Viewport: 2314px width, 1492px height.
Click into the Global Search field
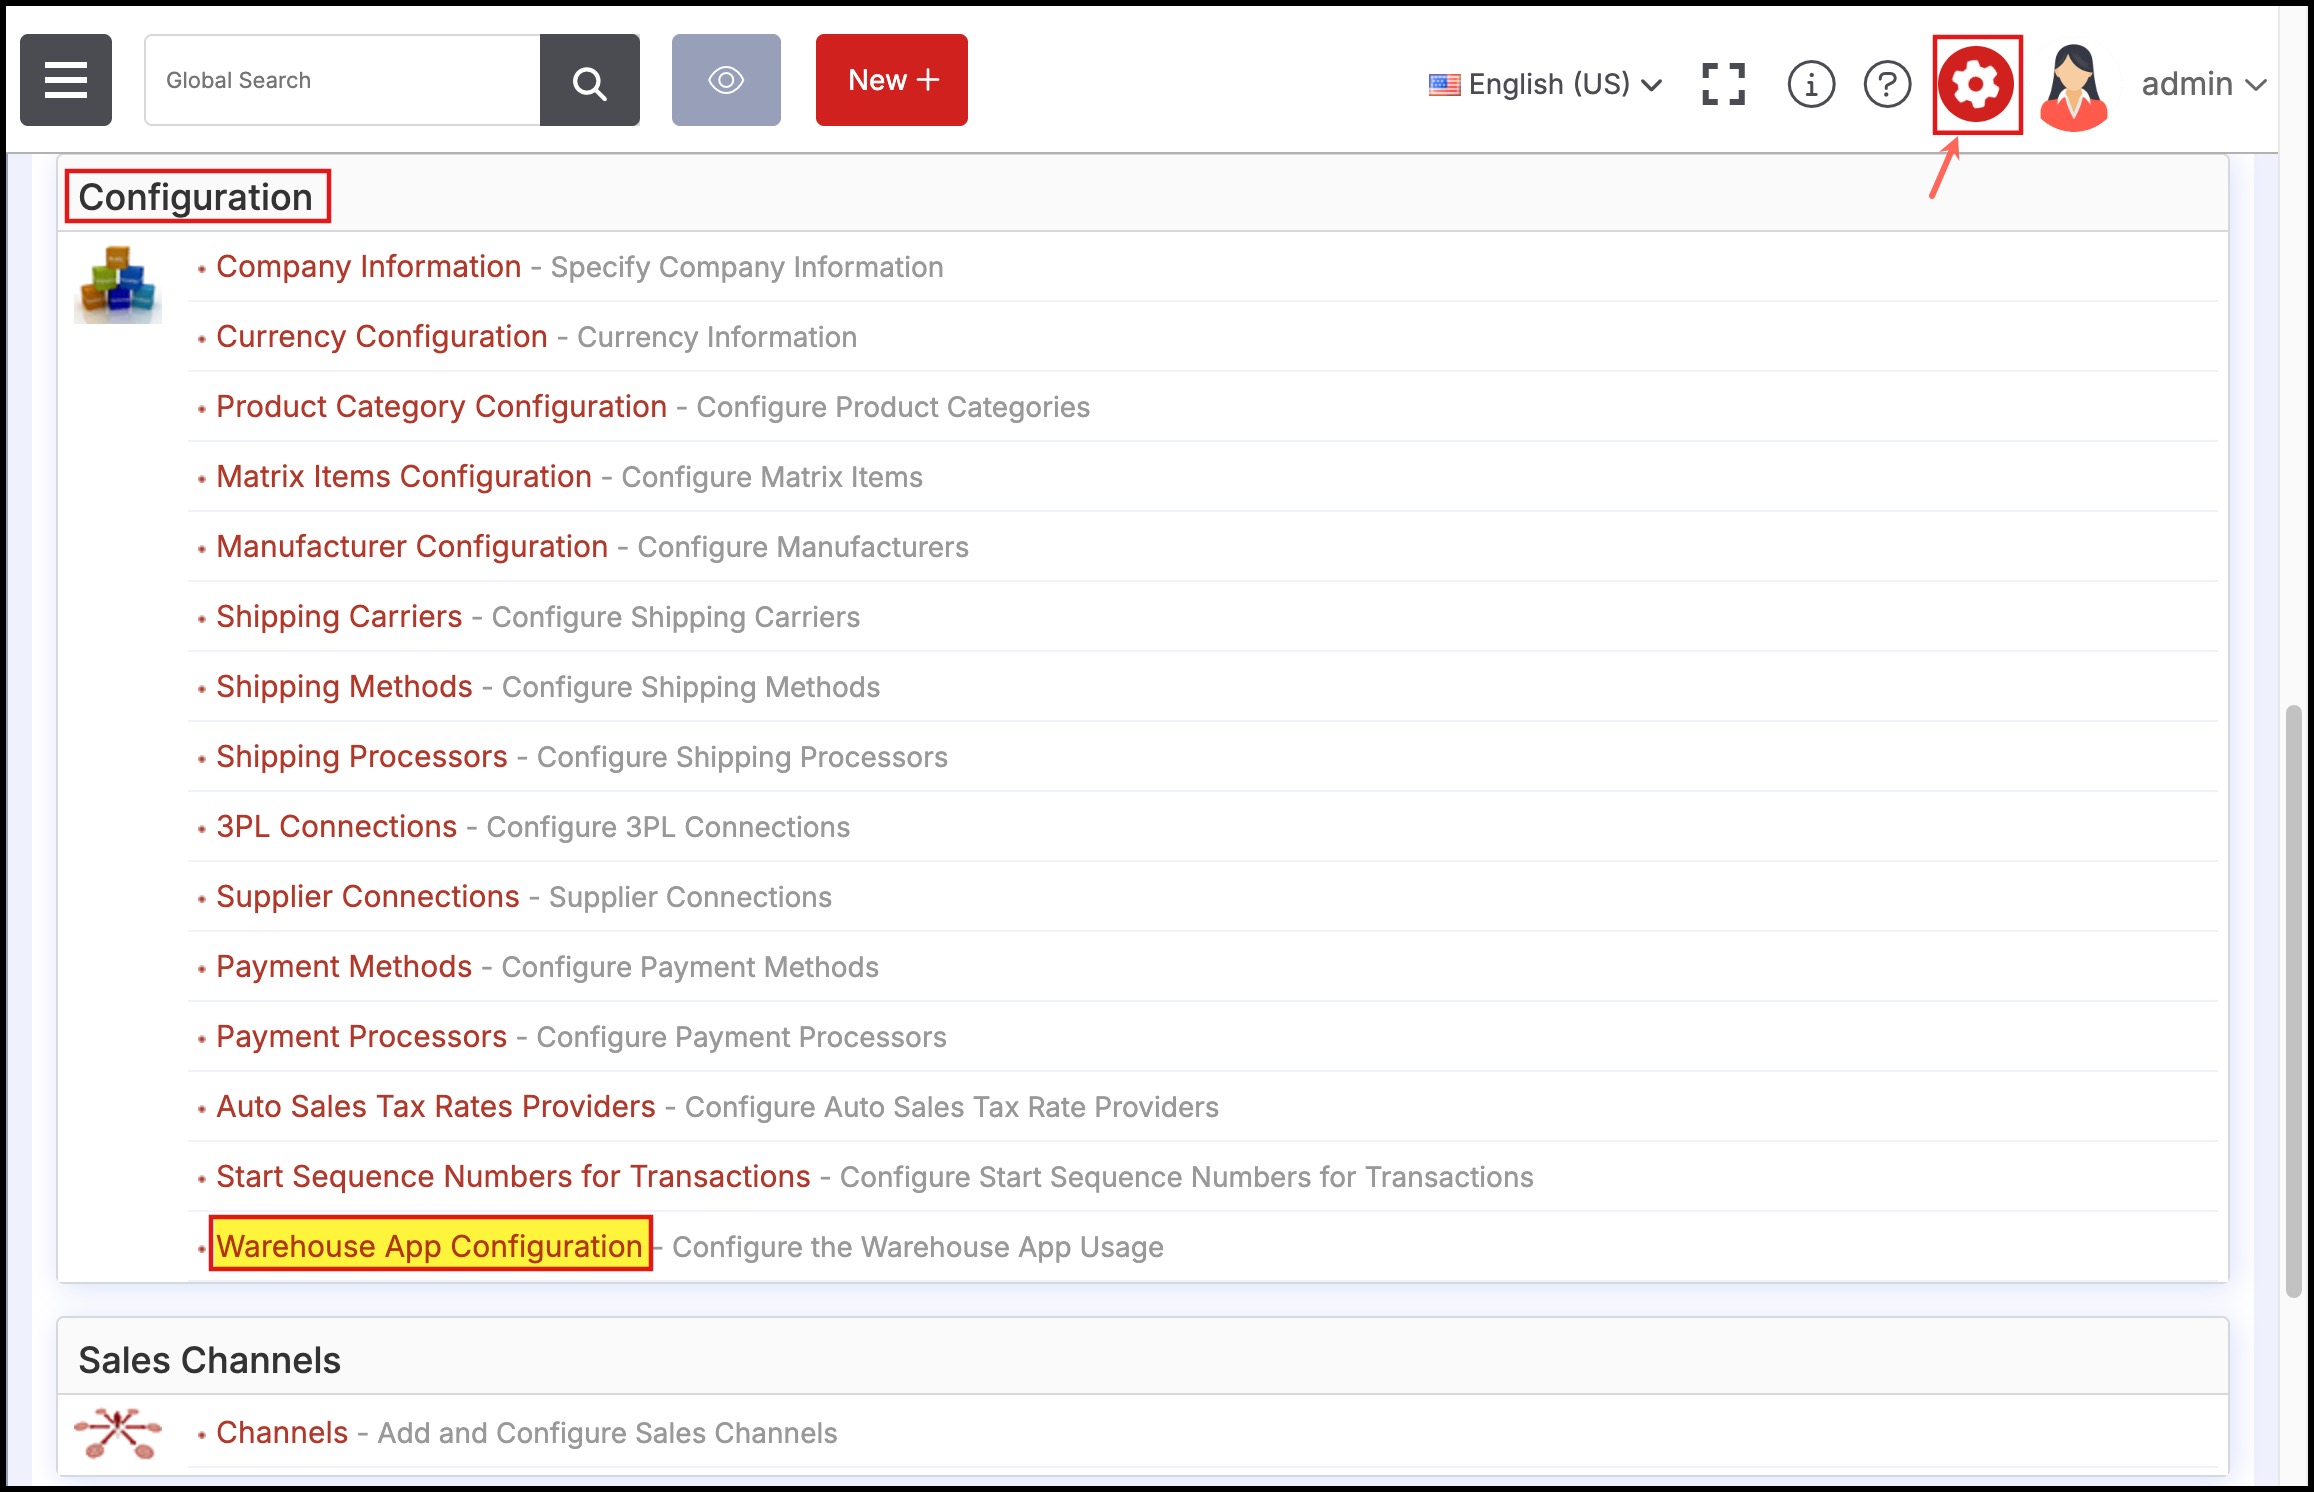tap(342, 80)
